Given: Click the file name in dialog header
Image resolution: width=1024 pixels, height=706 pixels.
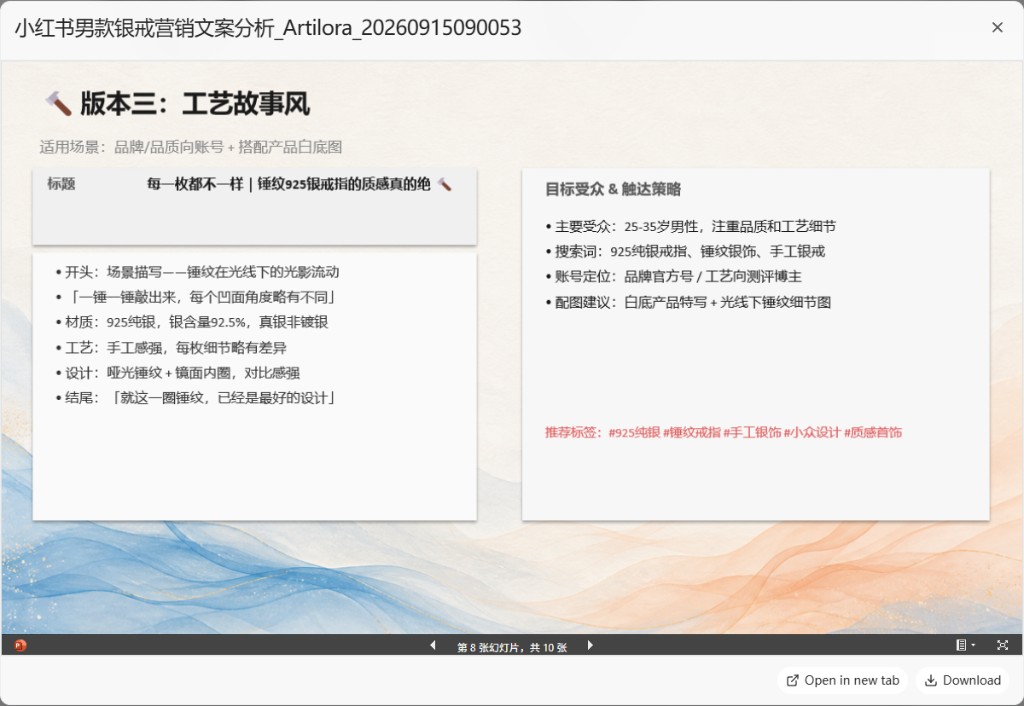Looking at the screenshot, I should (x=268, y=28).
